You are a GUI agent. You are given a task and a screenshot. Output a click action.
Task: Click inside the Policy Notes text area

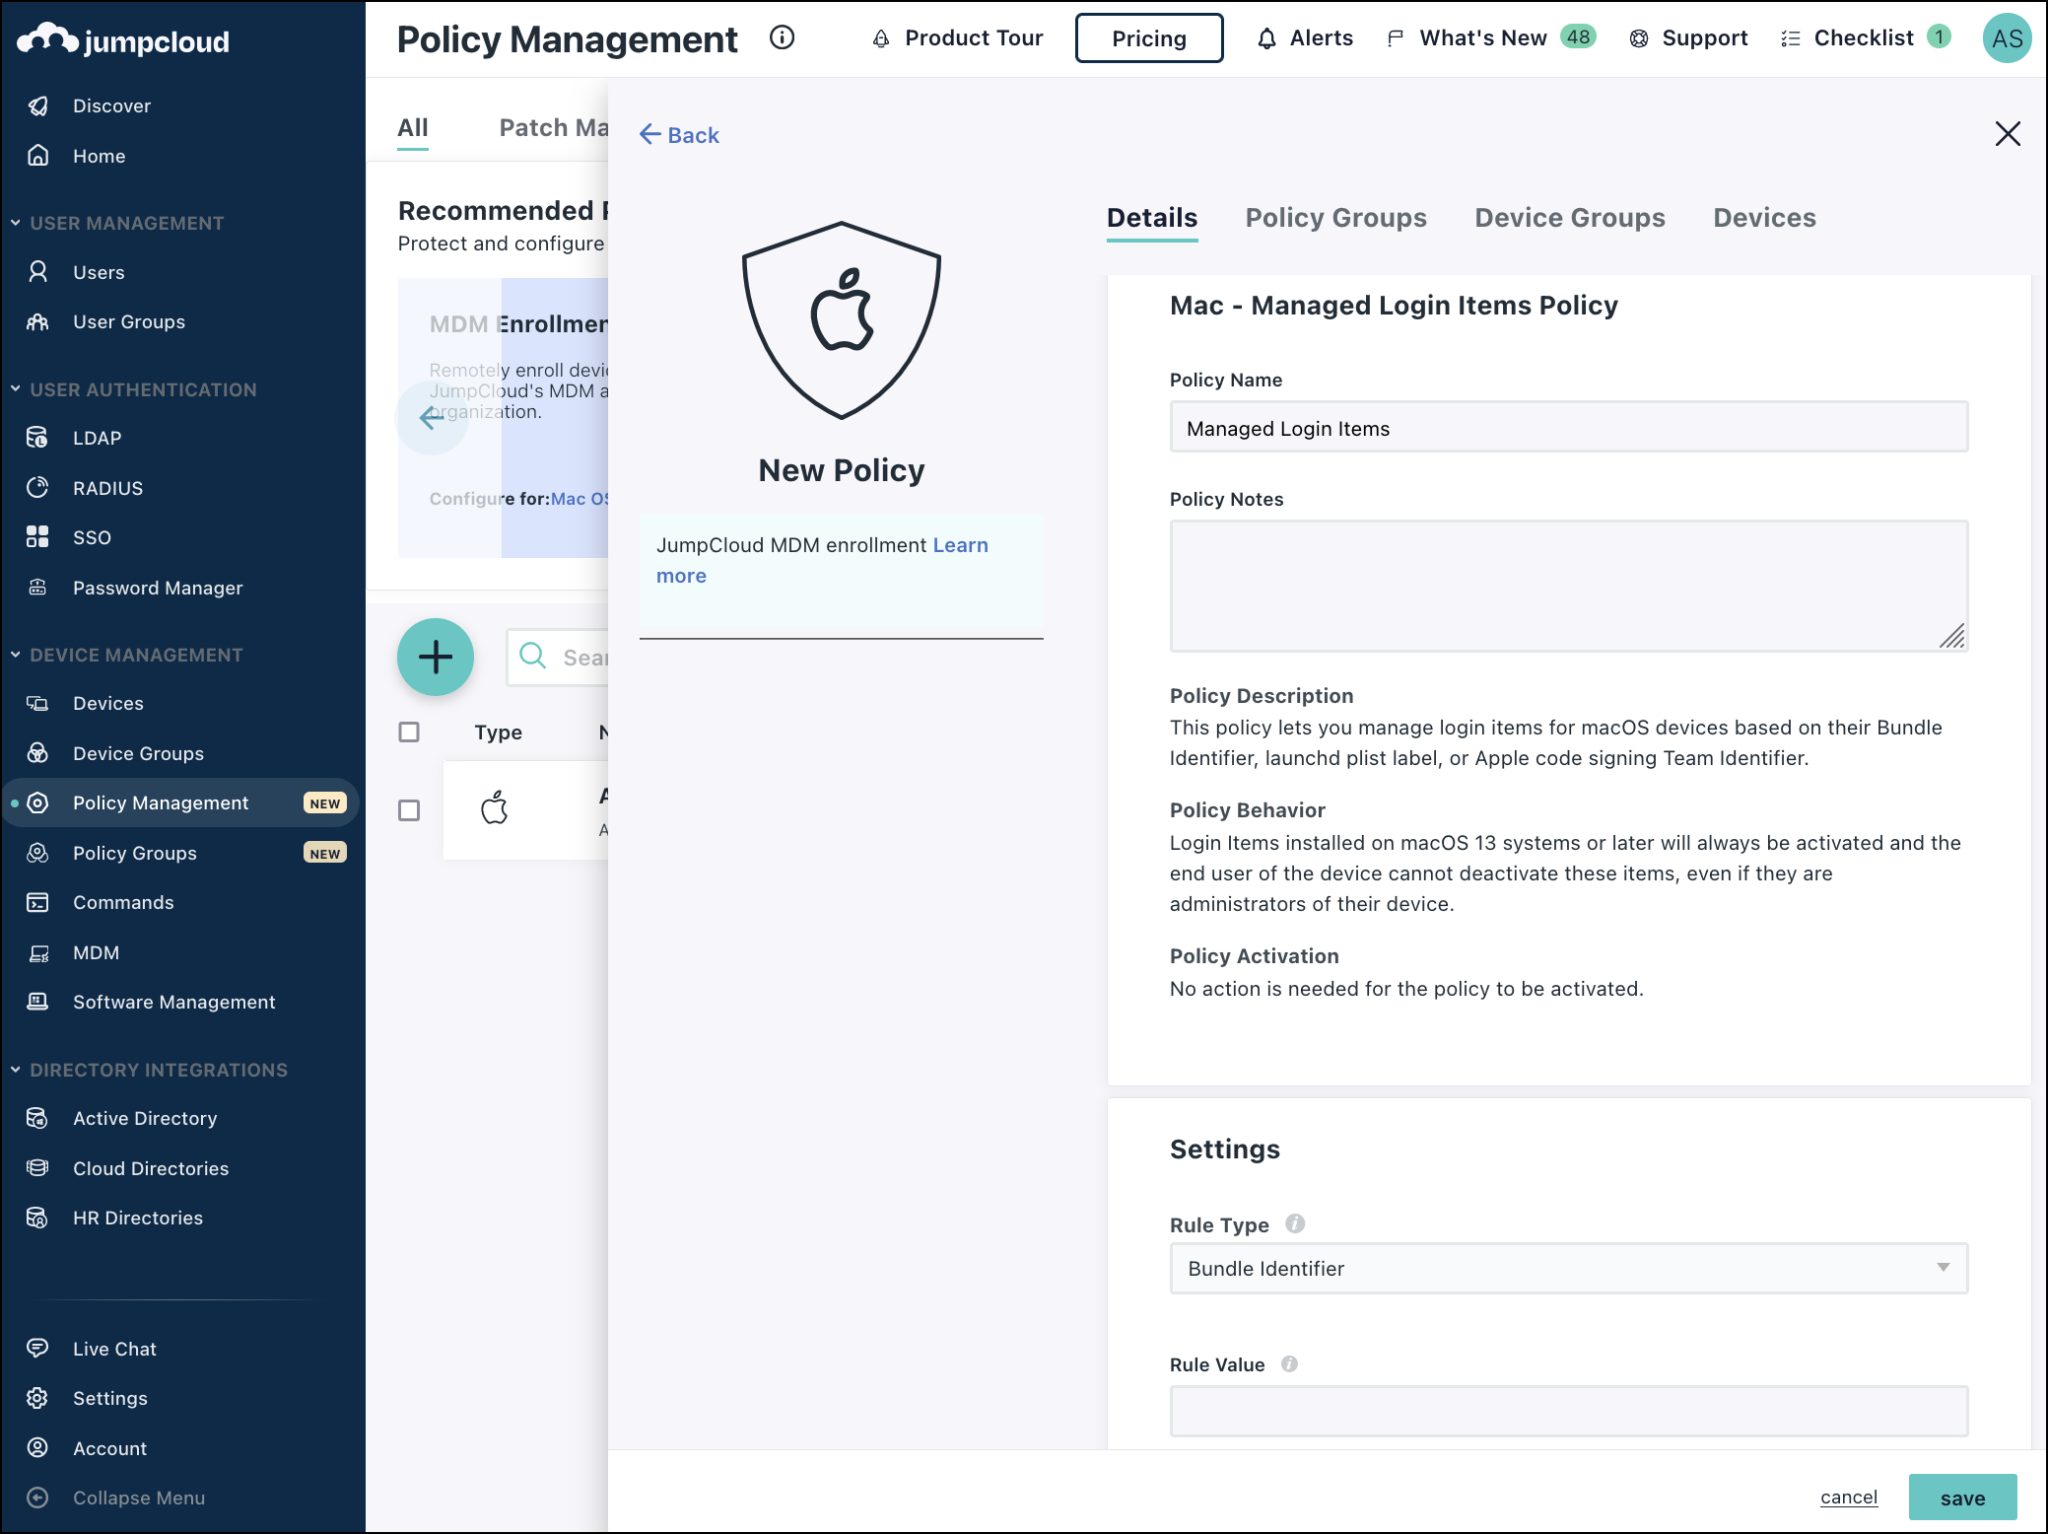1567,585
